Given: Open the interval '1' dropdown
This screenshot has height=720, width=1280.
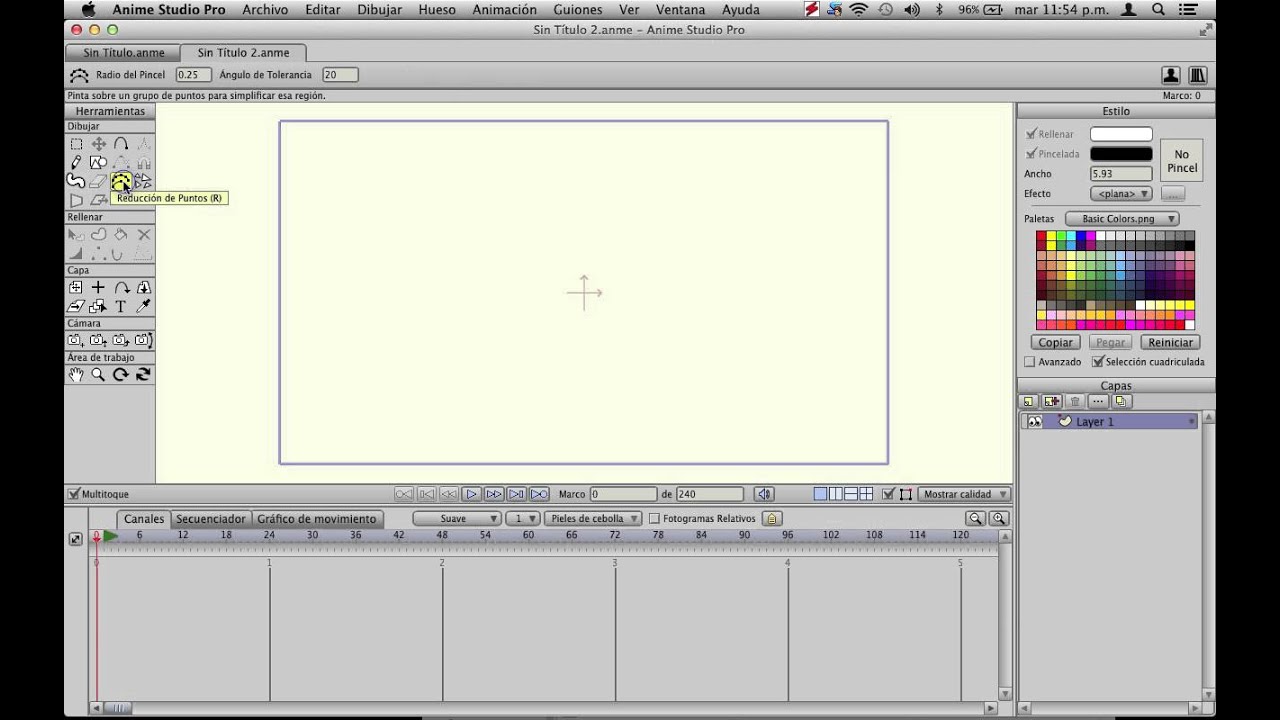Looking at the screenshot, I should point(523,519).
